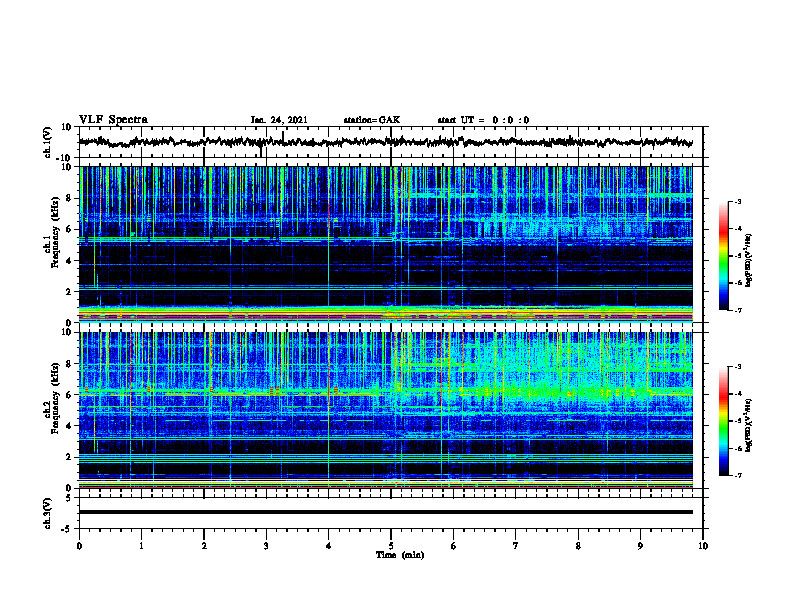Click the time axis tick label "4"
The height and width of the screenshot is (612, 792).
click(x=329, y=546)
